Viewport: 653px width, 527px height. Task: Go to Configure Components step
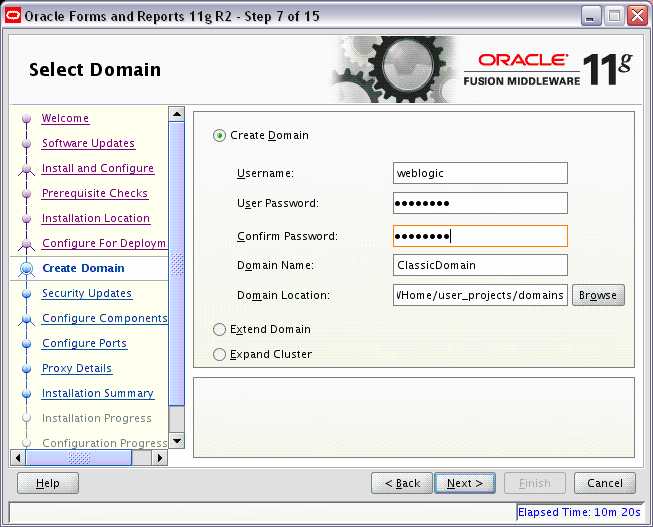[105, 318]
